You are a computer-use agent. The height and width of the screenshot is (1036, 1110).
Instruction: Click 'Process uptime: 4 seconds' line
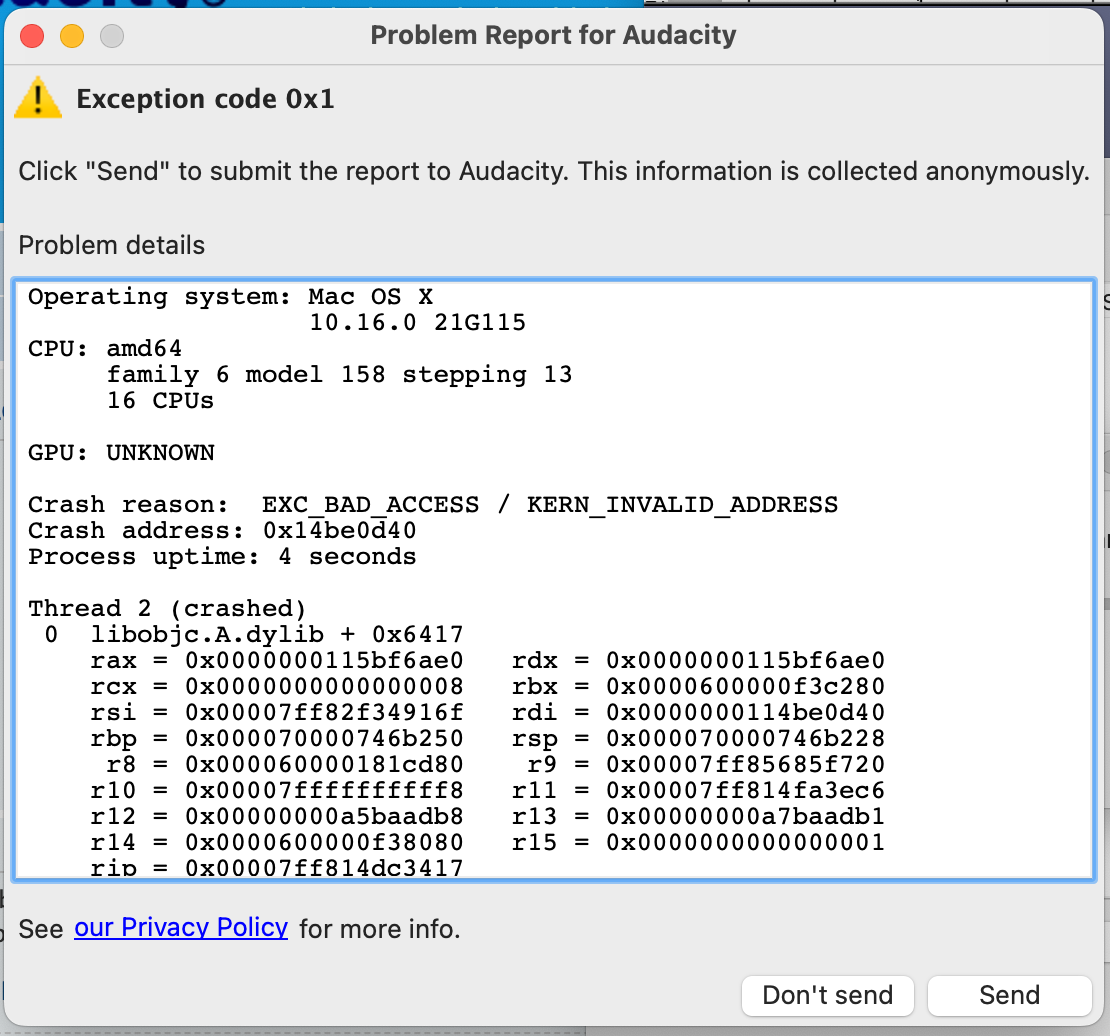[x=222, y=557]
